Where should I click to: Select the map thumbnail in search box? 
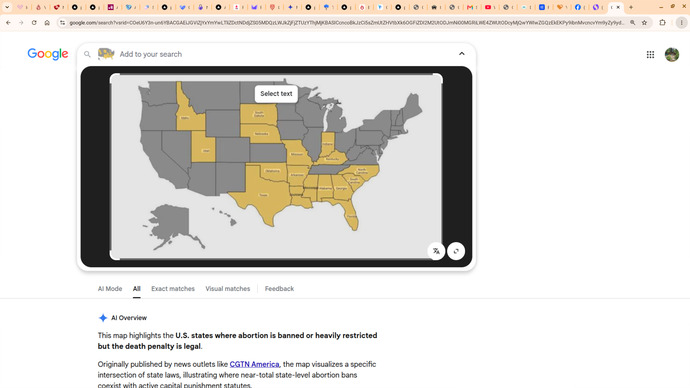(x=106, y=54)
